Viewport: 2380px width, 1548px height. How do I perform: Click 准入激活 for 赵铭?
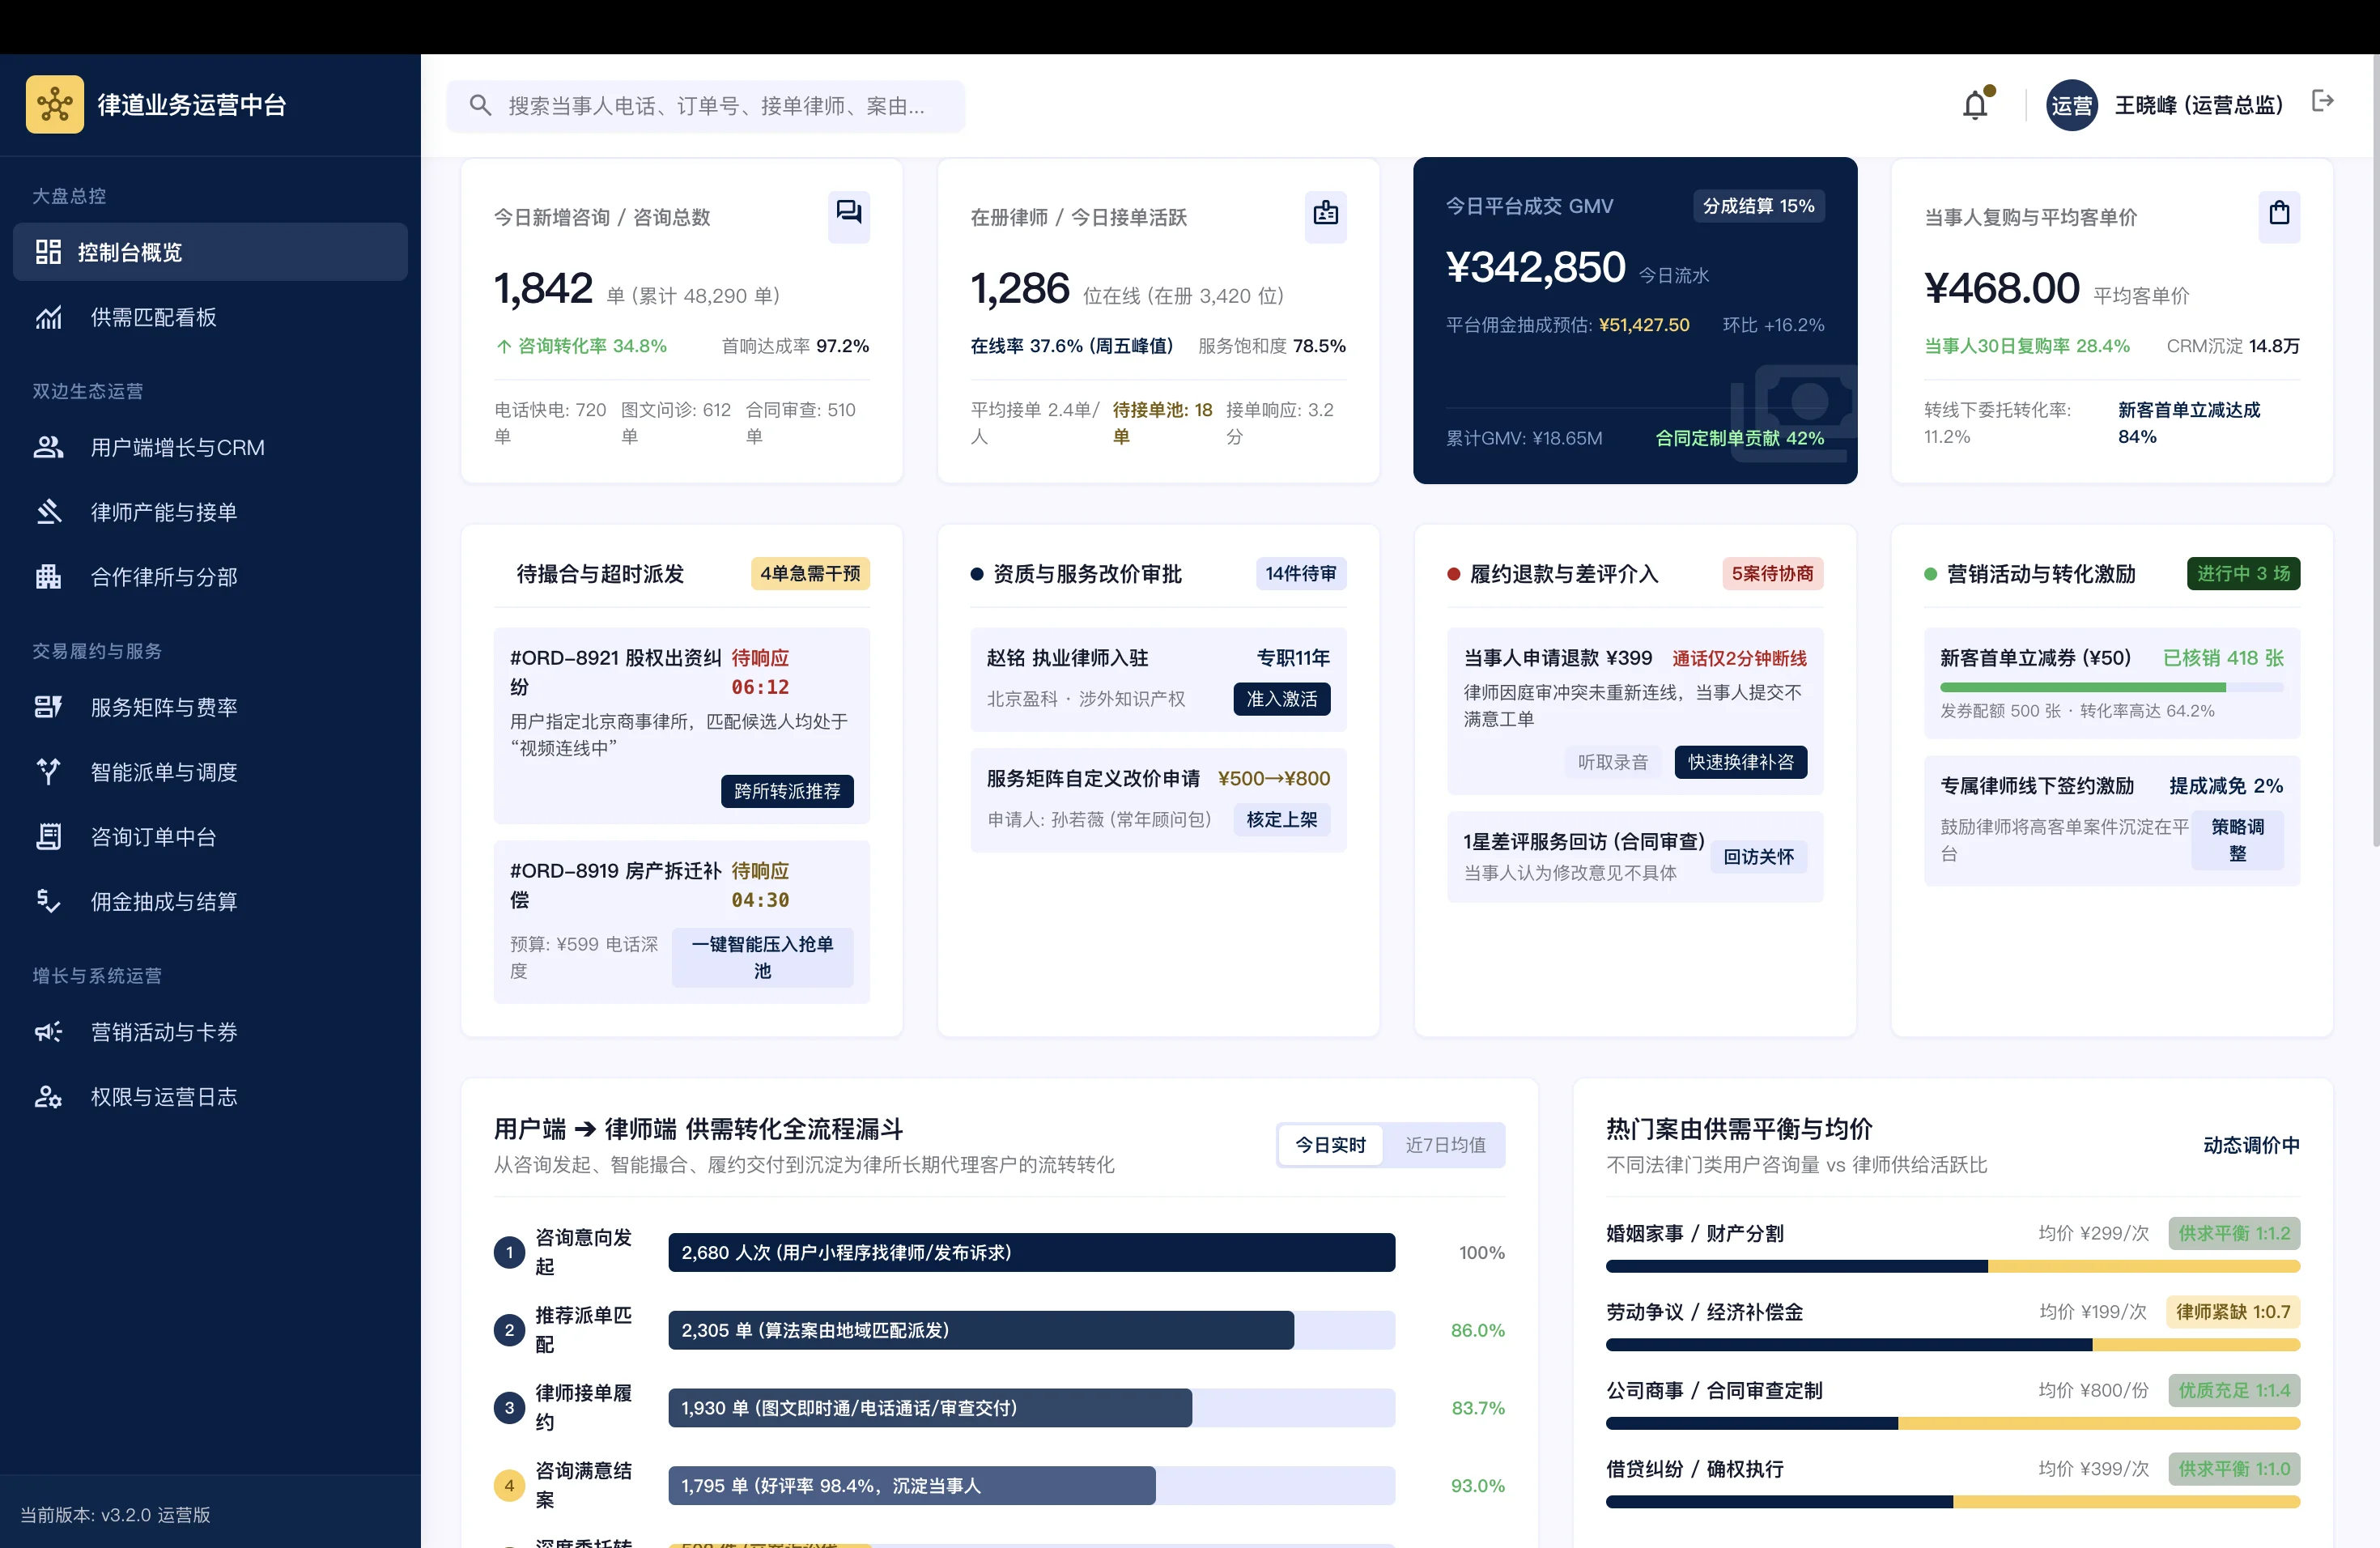pyautogui.click(x=1282, y=699)
